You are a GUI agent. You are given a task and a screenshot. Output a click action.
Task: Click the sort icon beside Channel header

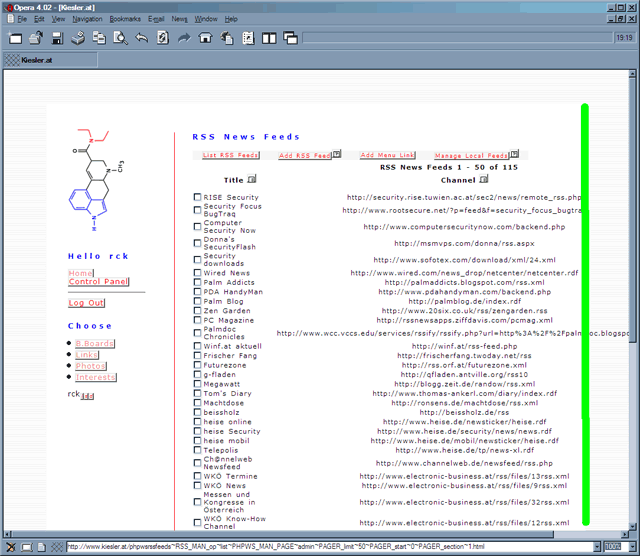tap(484, 180)
